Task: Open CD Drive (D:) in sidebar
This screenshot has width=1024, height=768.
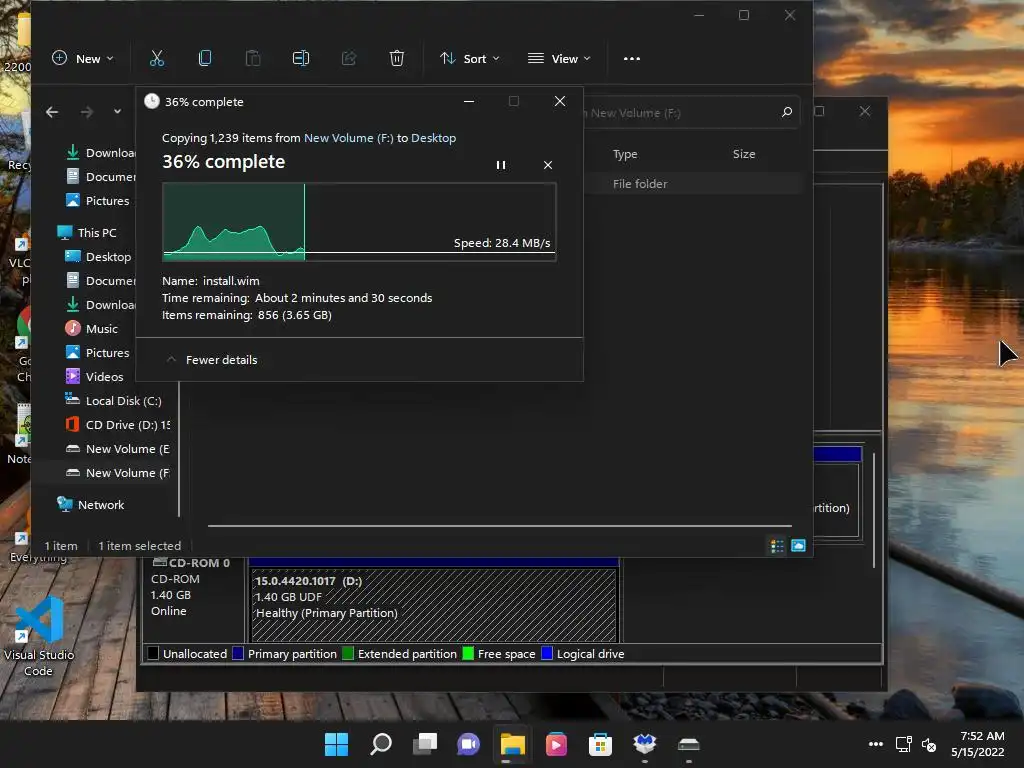Action: pos(118,425)
